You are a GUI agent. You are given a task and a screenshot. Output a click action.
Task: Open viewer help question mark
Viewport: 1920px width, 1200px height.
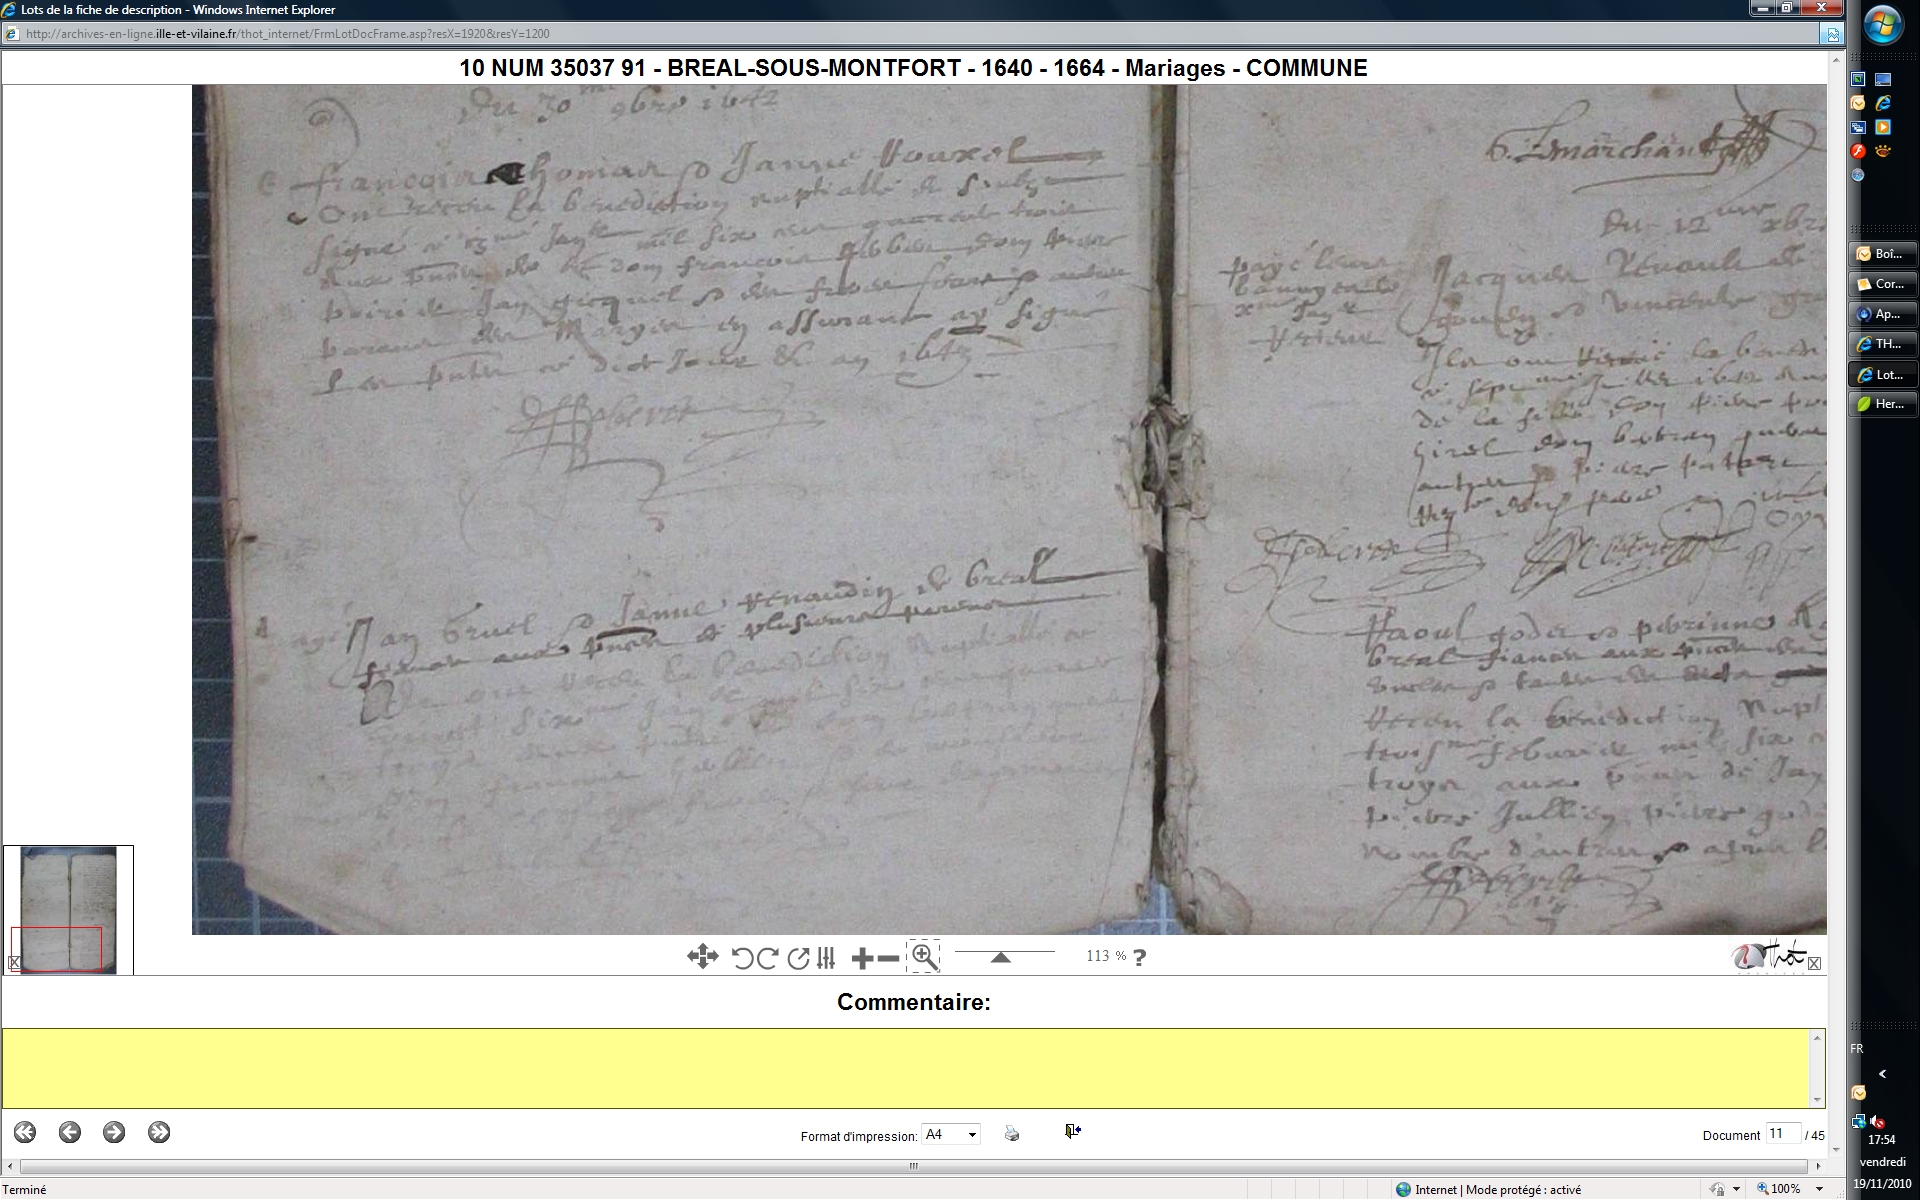(x=1139, y=957)
